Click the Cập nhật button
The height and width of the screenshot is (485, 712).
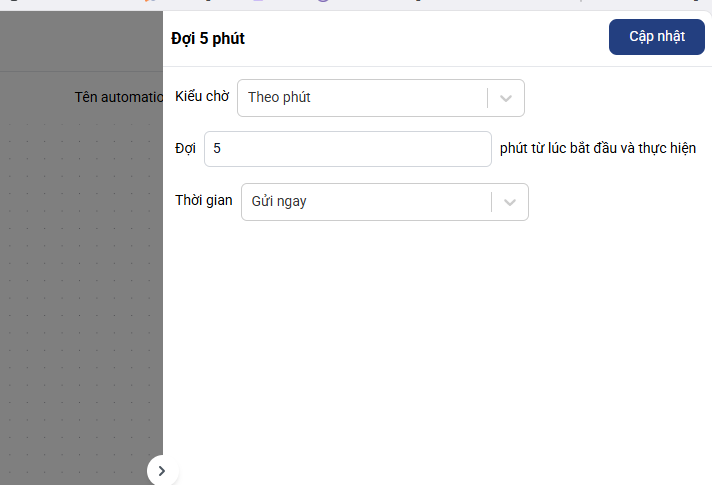tap(657, 37)
